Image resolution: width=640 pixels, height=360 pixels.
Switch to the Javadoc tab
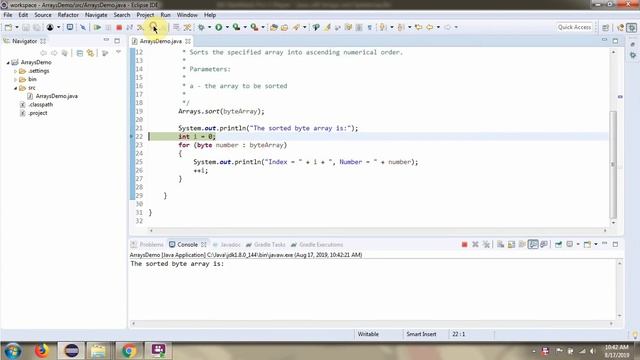coord(227,244)
